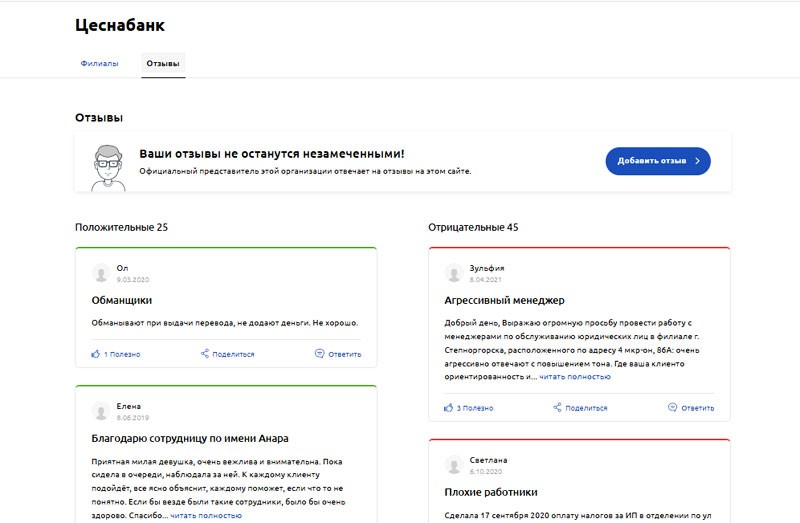The image size is (800, 523).
Task: Select the Отзывы tab
Action: point(163,64)
